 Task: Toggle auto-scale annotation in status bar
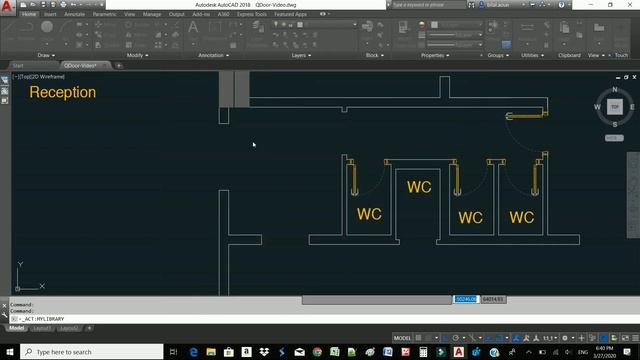(527, 338)
